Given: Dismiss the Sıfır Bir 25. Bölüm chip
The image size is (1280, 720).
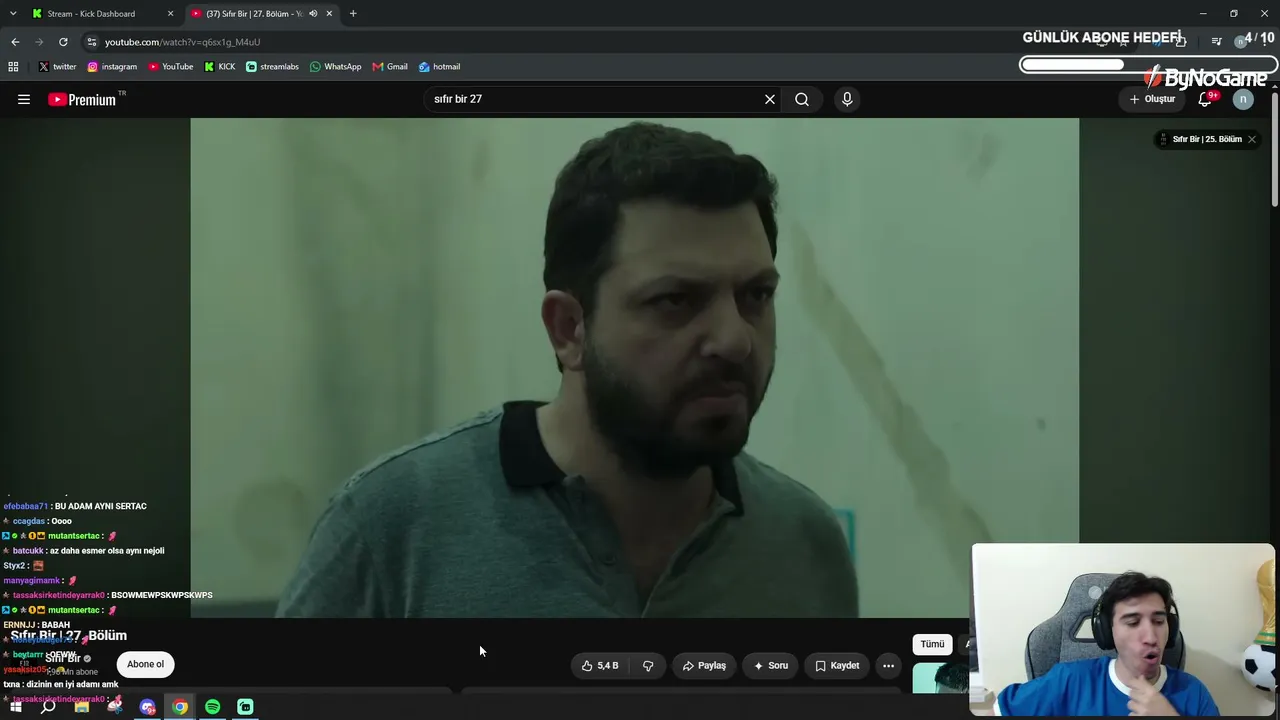Looking at the screenshot, I should coord(1251,139).
